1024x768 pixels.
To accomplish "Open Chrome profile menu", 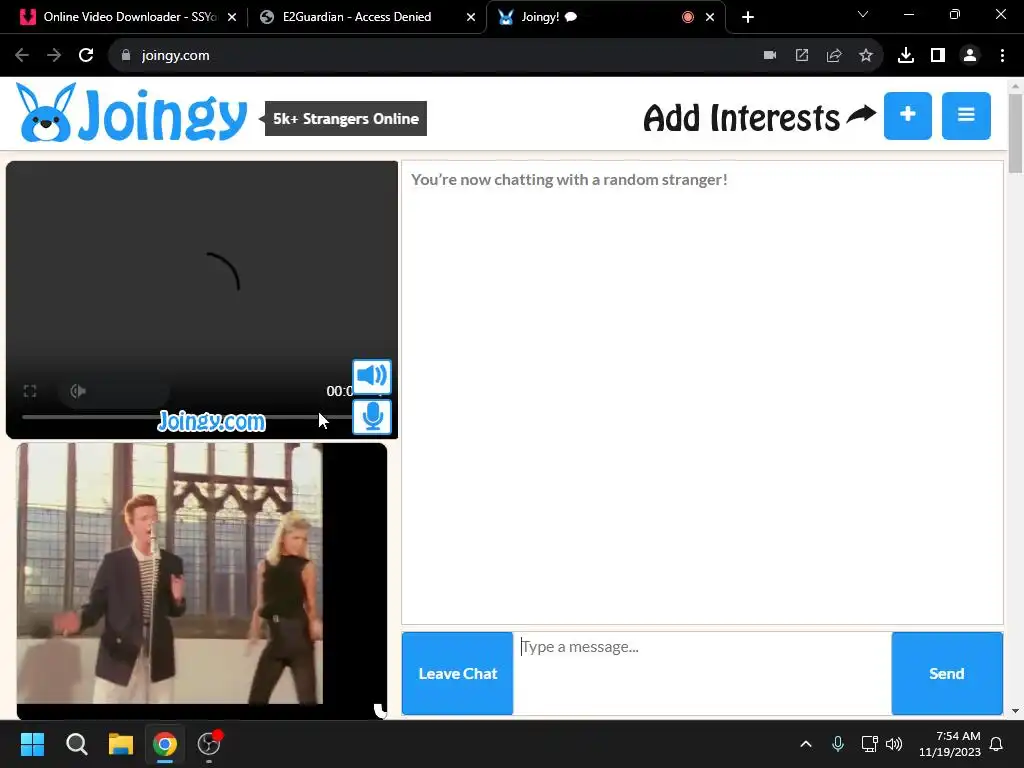I will point(970,56).
